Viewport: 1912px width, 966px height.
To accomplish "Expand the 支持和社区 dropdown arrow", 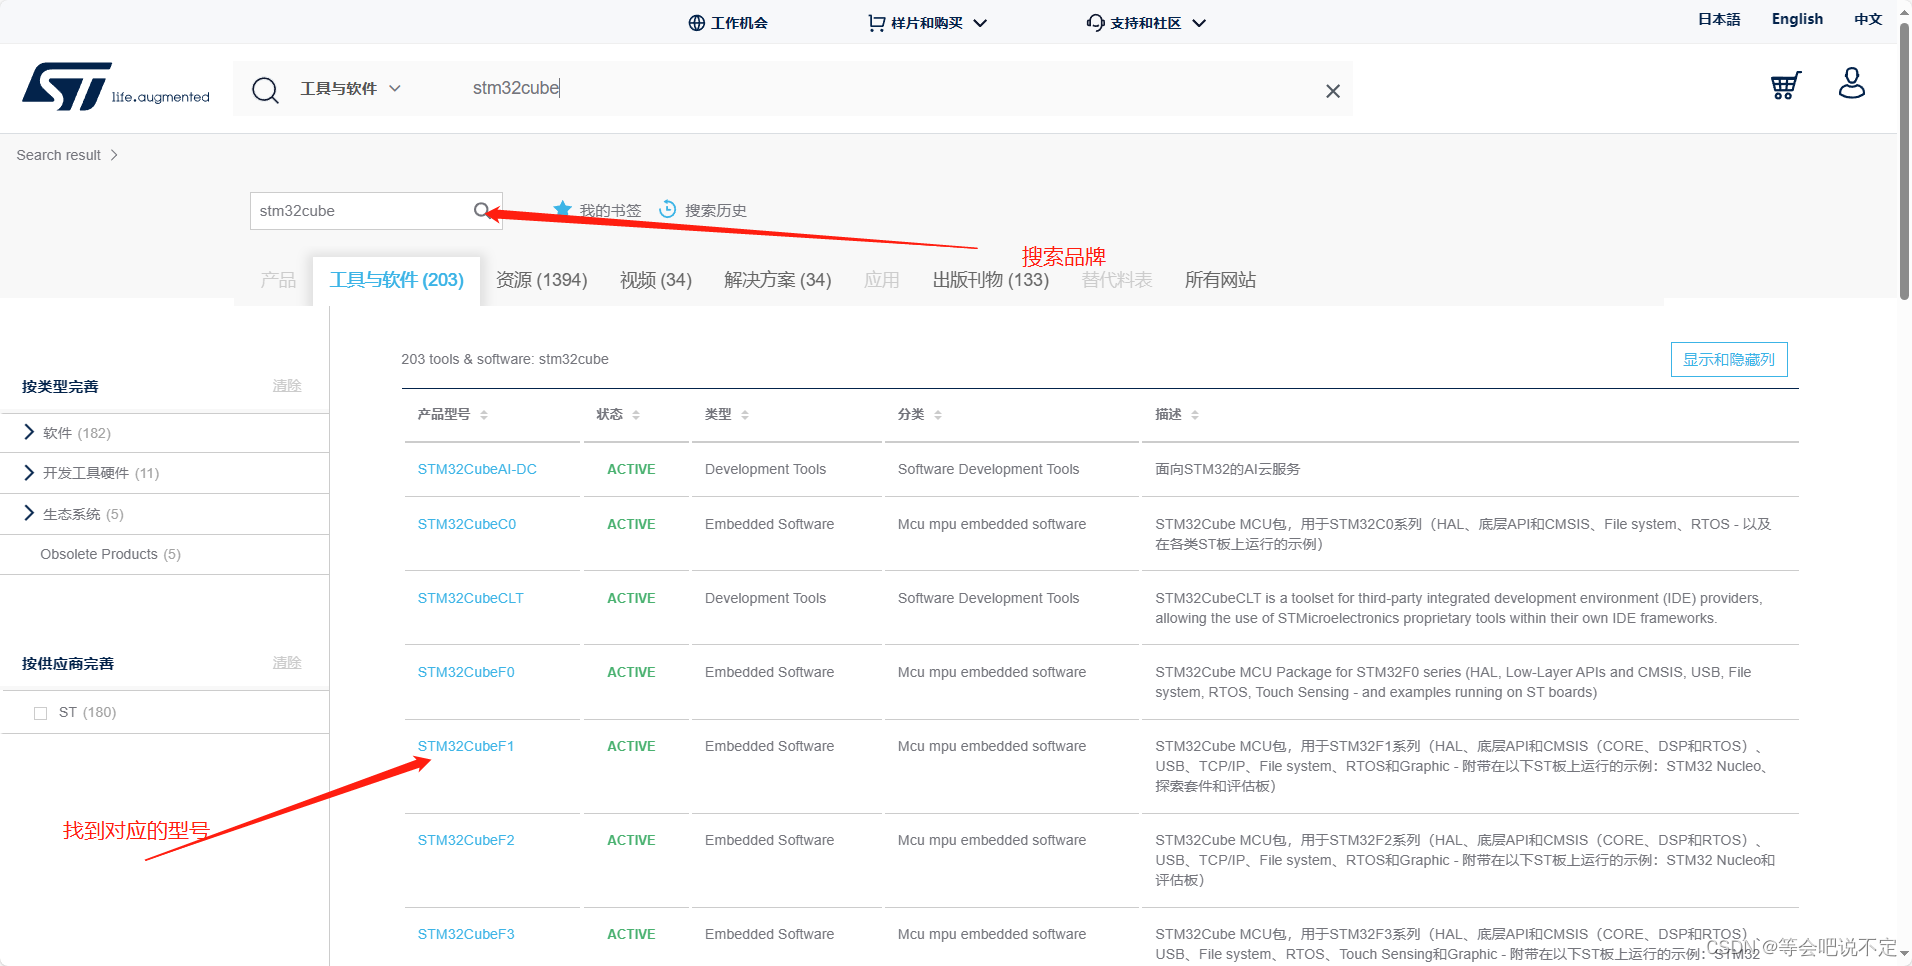I will (x=1199, y=23).
